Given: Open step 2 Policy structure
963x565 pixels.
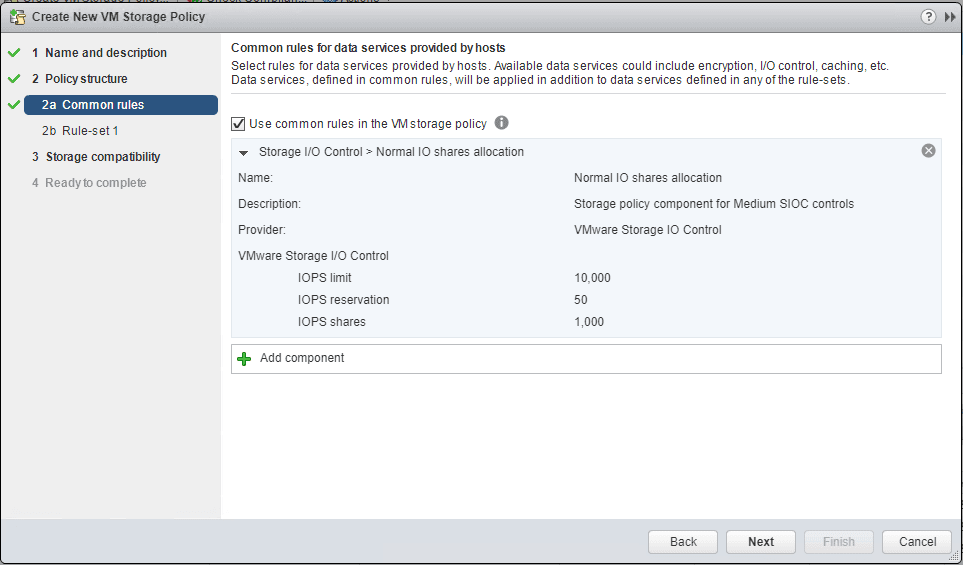Looking at the screenshot, I should [86, 79].
